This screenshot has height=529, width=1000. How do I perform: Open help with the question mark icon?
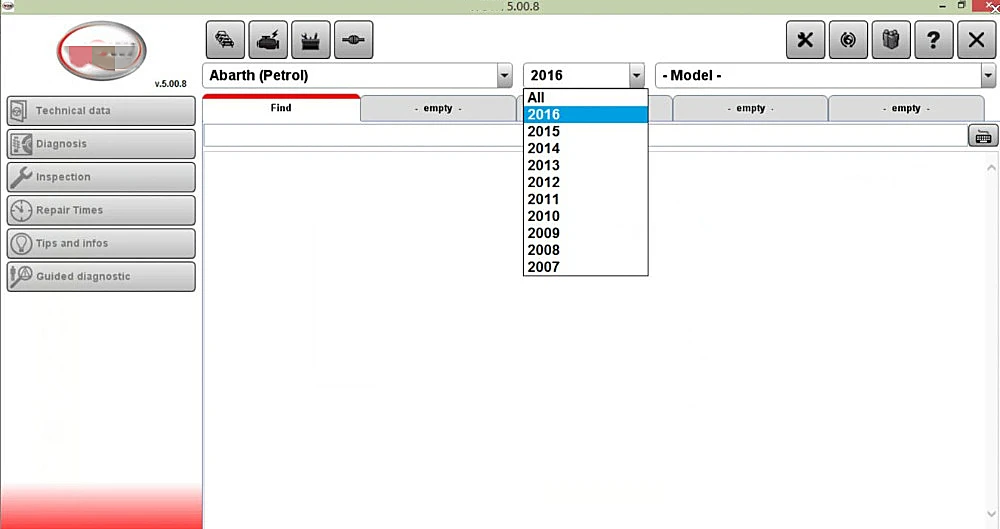point(934,40)
